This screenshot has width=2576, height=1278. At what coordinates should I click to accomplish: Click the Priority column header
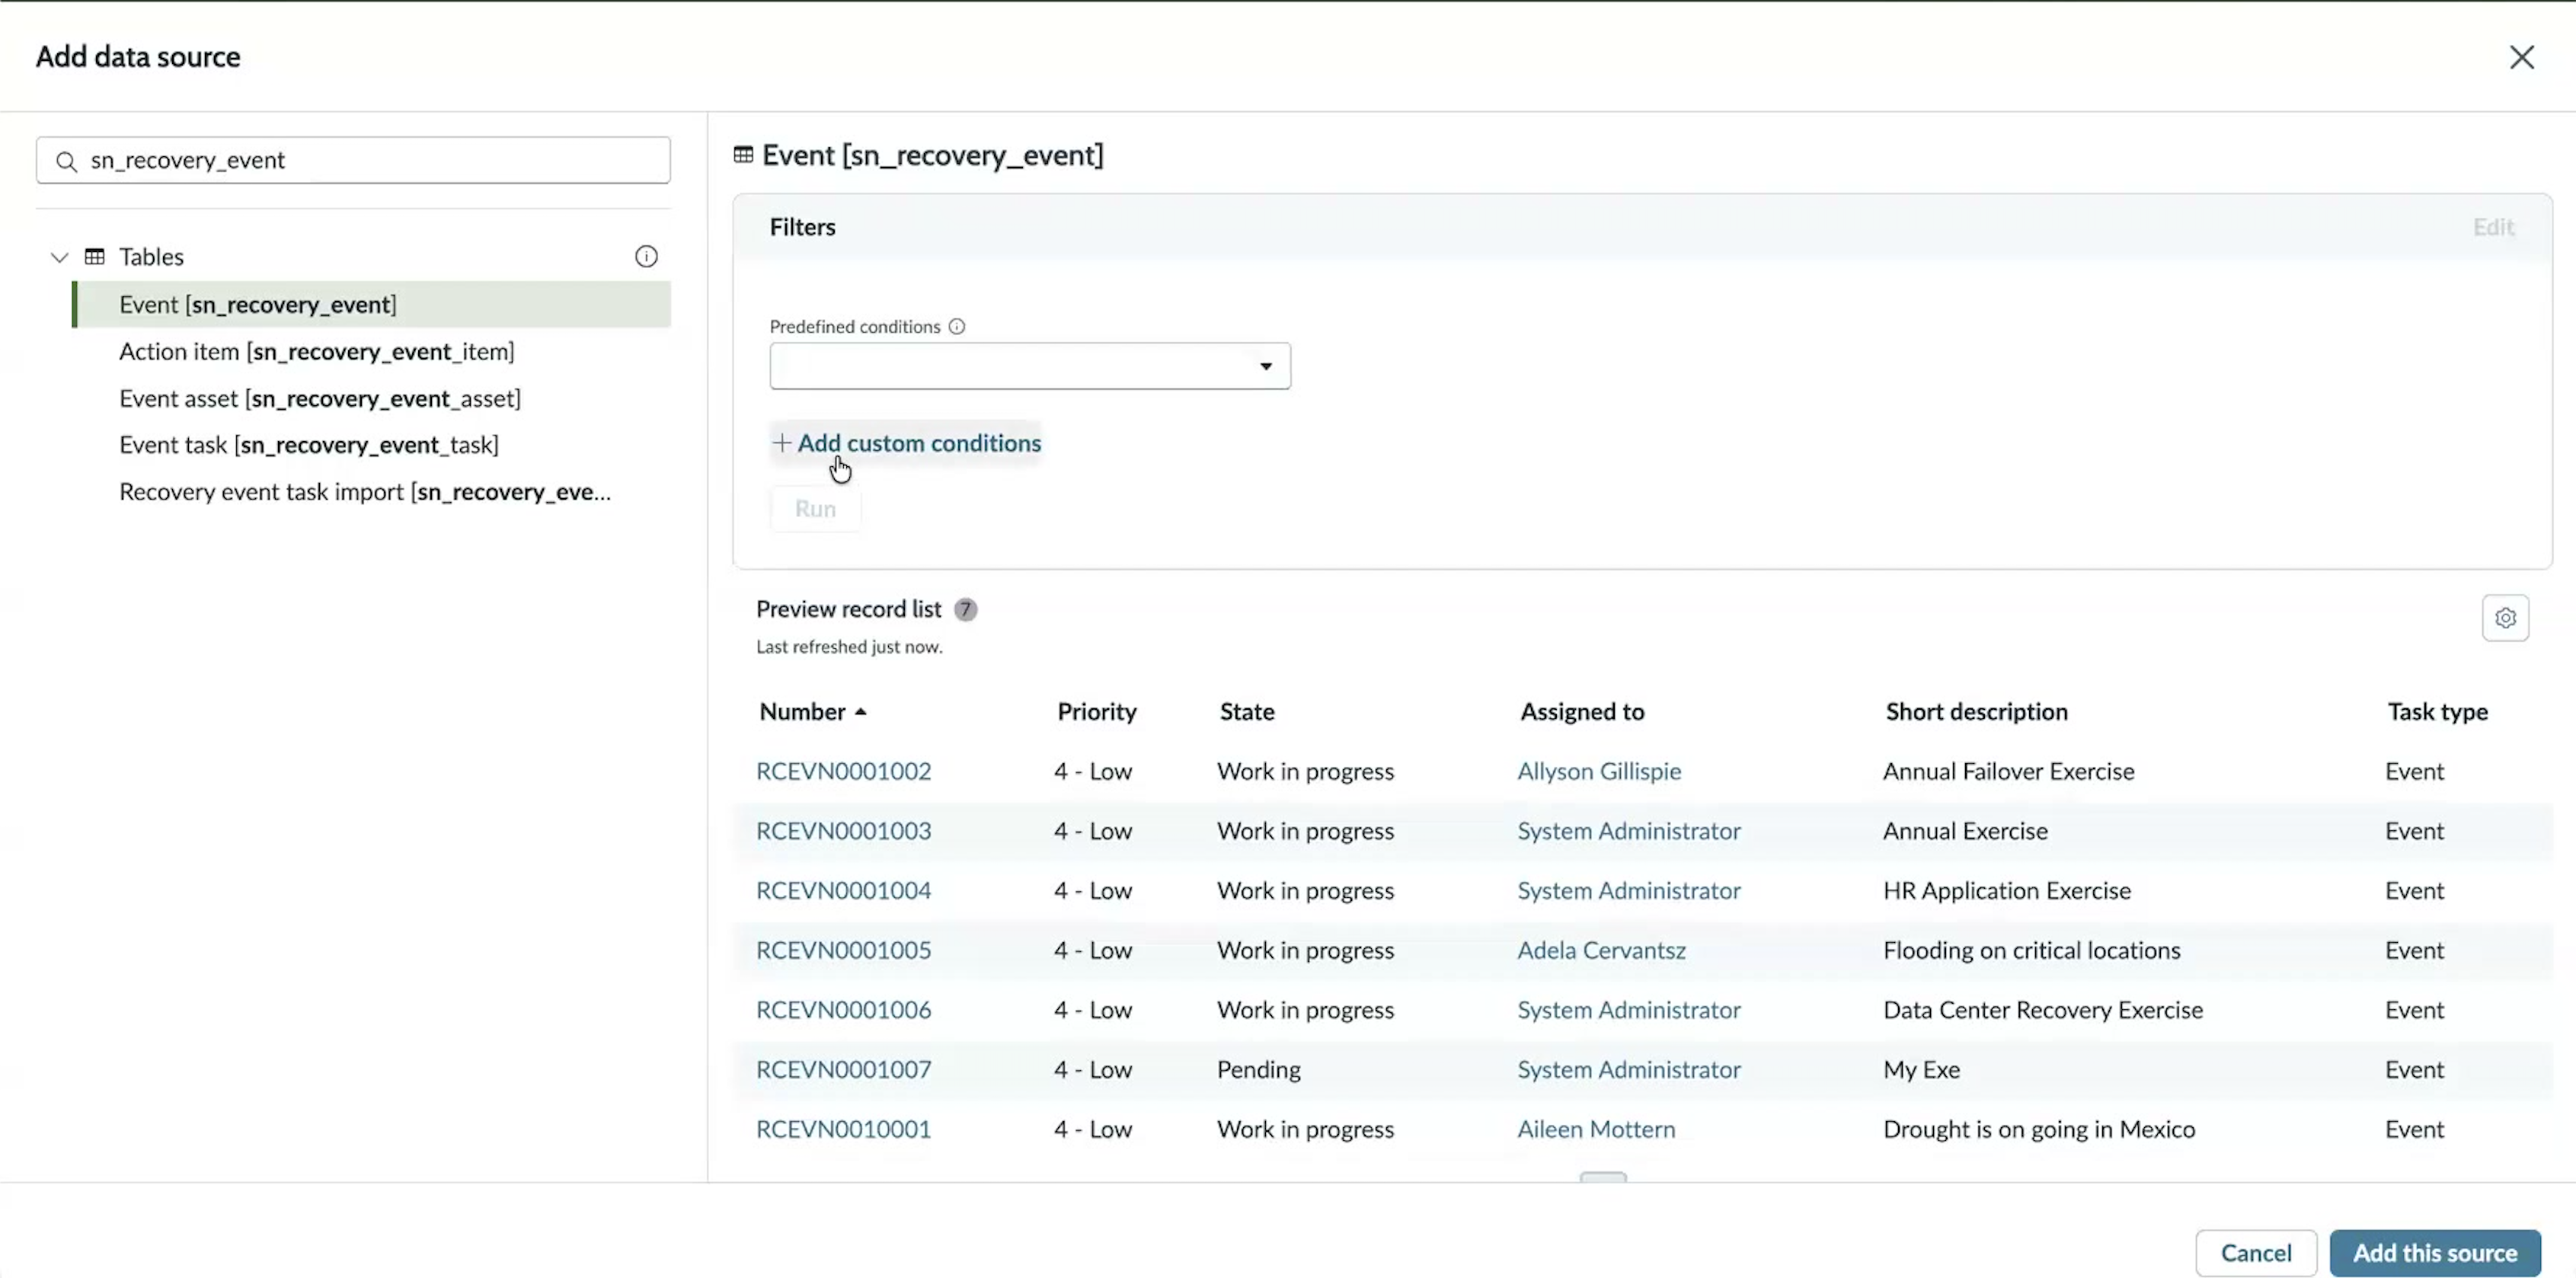pos(1096,712)
